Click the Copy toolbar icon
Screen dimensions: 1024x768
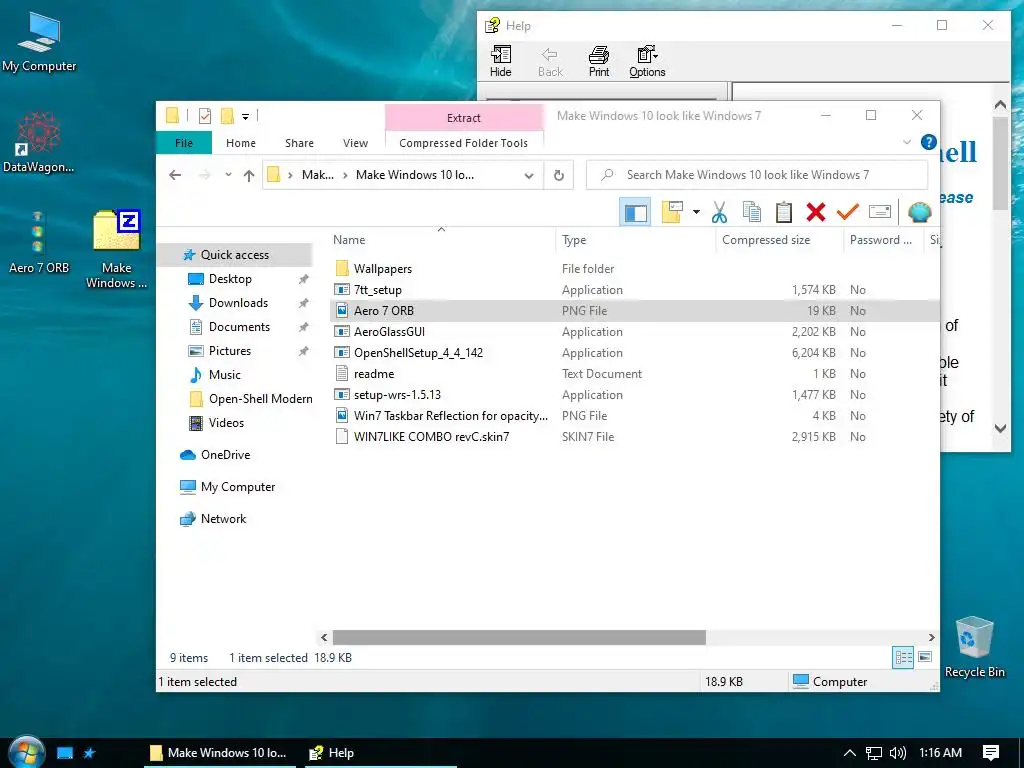[752, 212]
